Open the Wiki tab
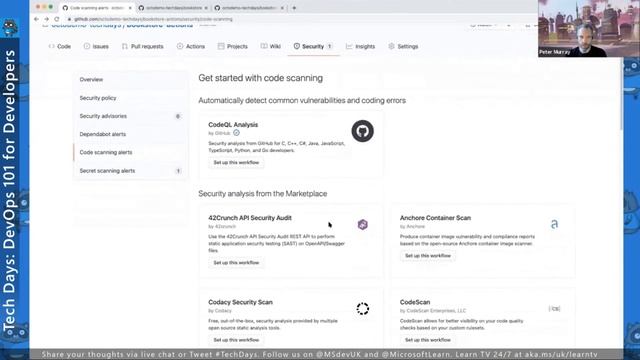The width and height of the screenshot is (640, 360). pos(271,47)
